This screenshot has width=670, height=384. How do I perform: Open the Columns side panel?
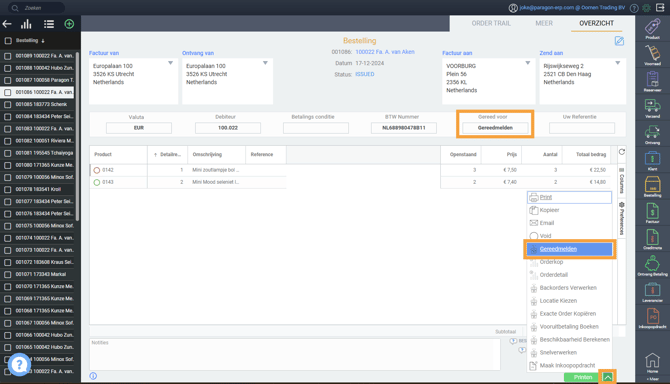[622, 180]
